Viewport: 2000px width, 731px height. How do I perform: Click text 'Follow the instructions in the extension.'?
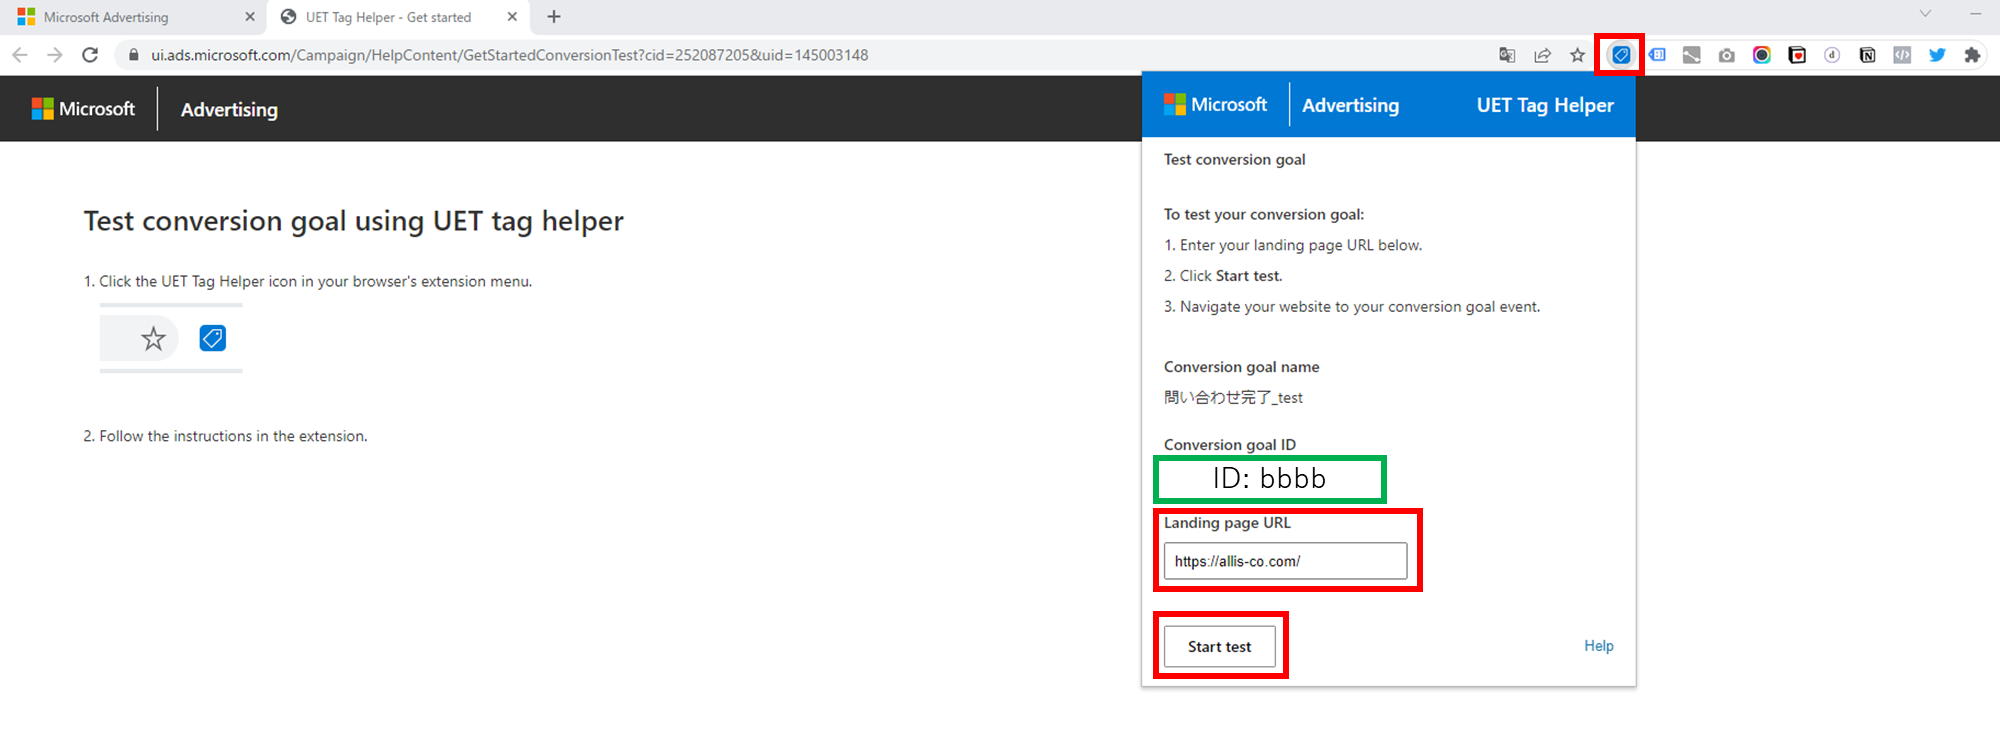[x=233, y=436]
